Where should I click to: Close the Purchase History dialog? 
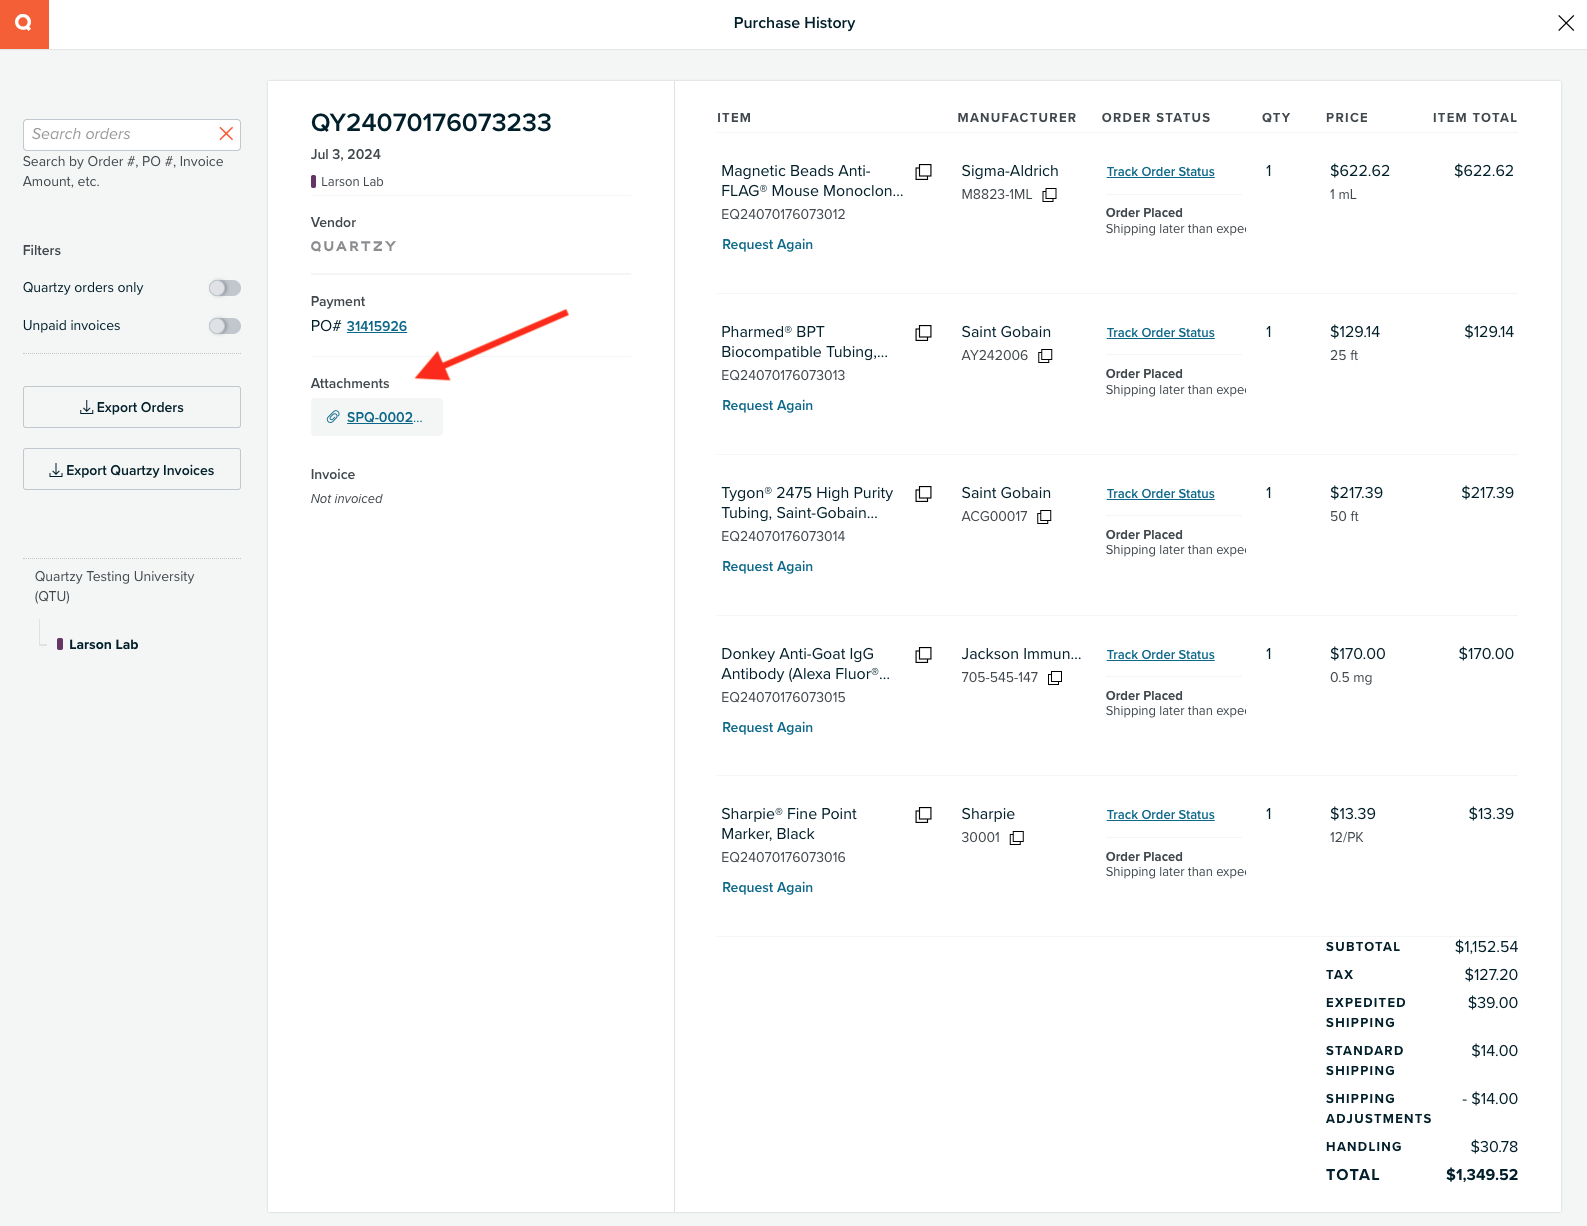click(x=1565, y=23)
